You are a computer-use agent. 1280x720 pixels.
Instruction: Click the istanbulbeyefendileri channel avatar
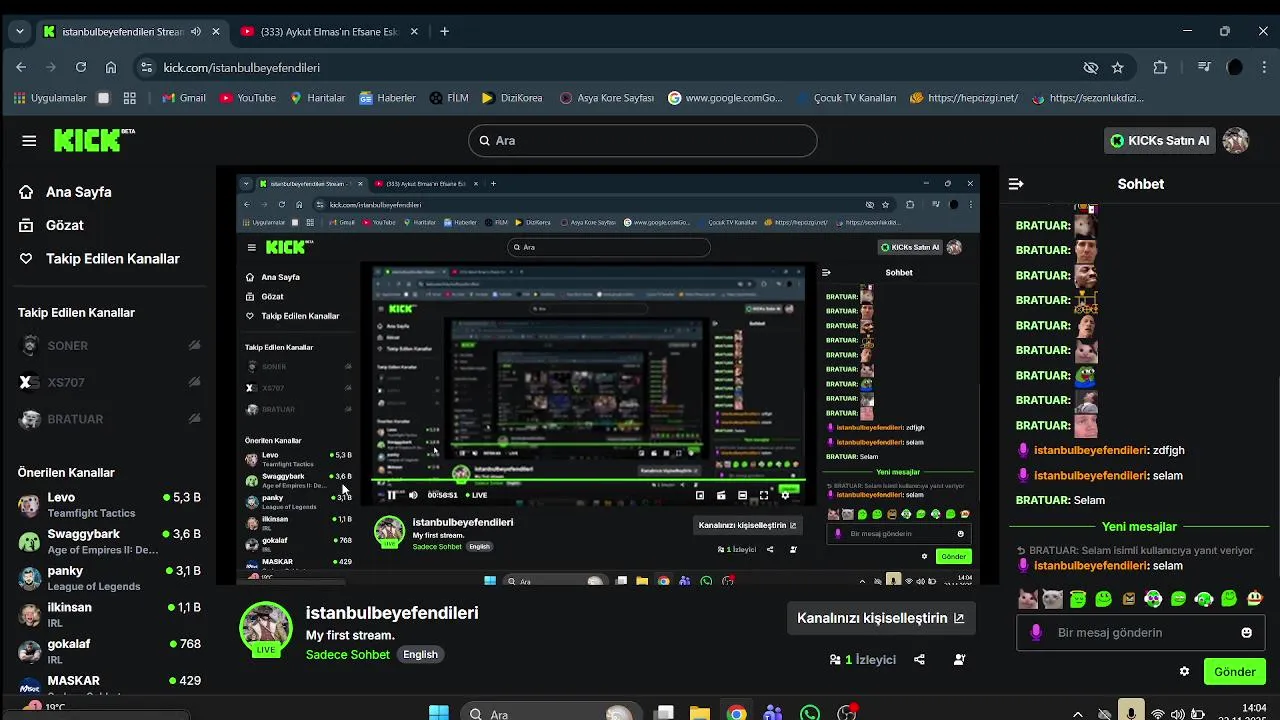tap(265, 627)
